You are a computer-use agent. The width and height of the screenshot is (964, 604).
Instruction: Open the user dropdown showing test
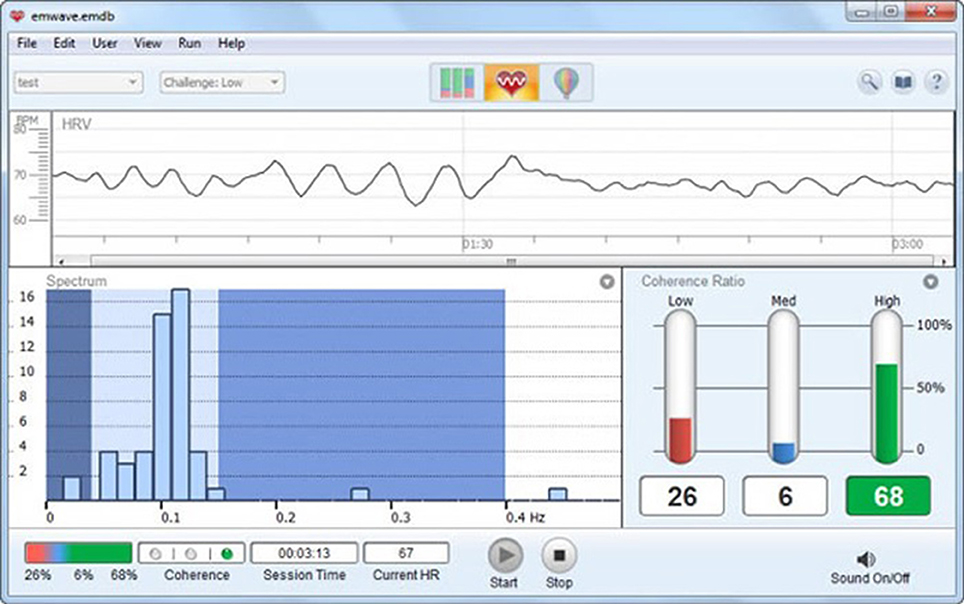tap(78, 82)
